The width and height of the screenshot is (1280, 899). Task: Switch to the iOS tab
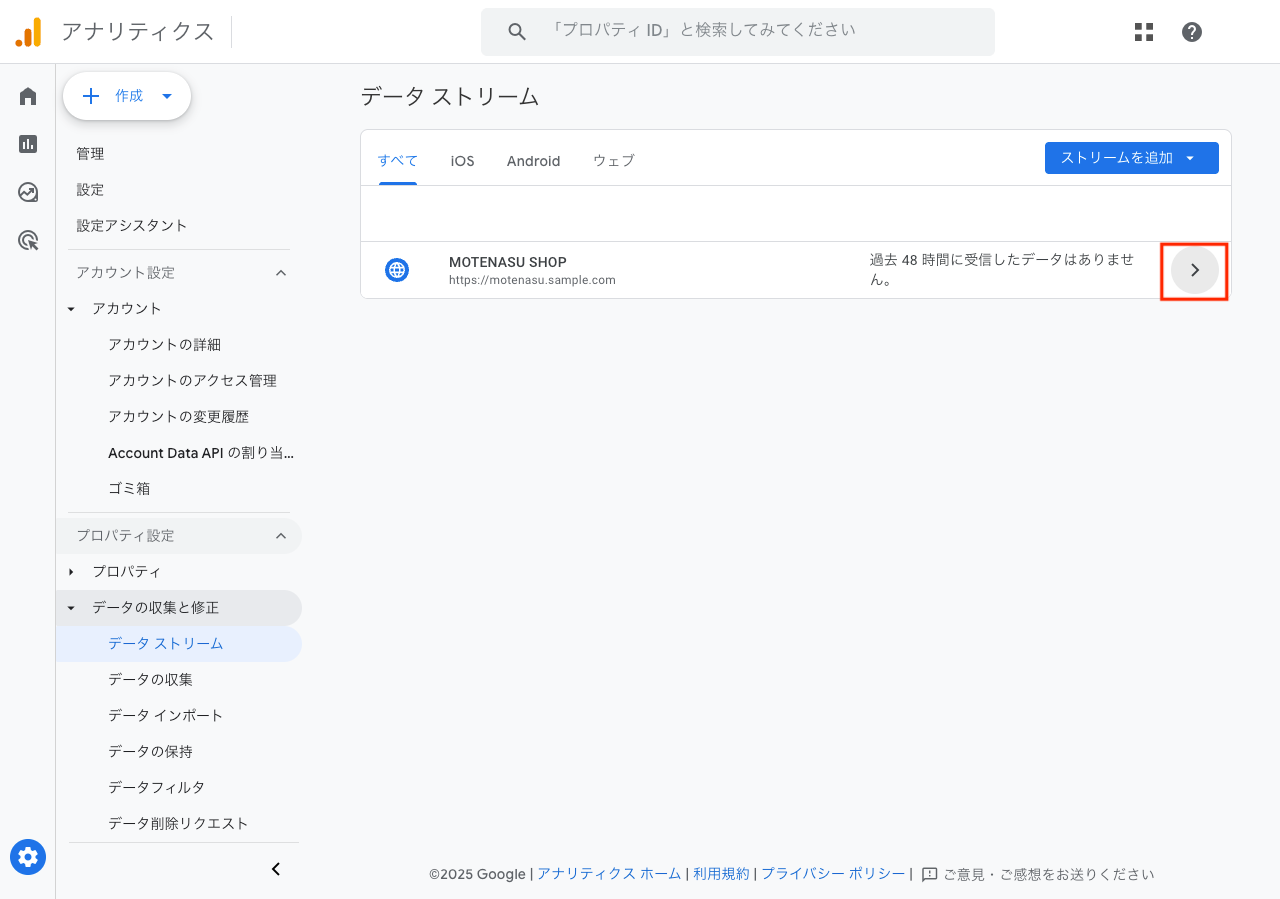(461, 160)
